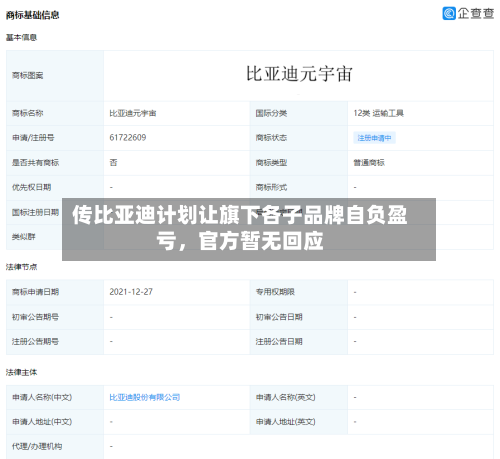Click the 申请人名称(英文) label
Viewport: 500px width, 459px height.
(x=286, y=397)
